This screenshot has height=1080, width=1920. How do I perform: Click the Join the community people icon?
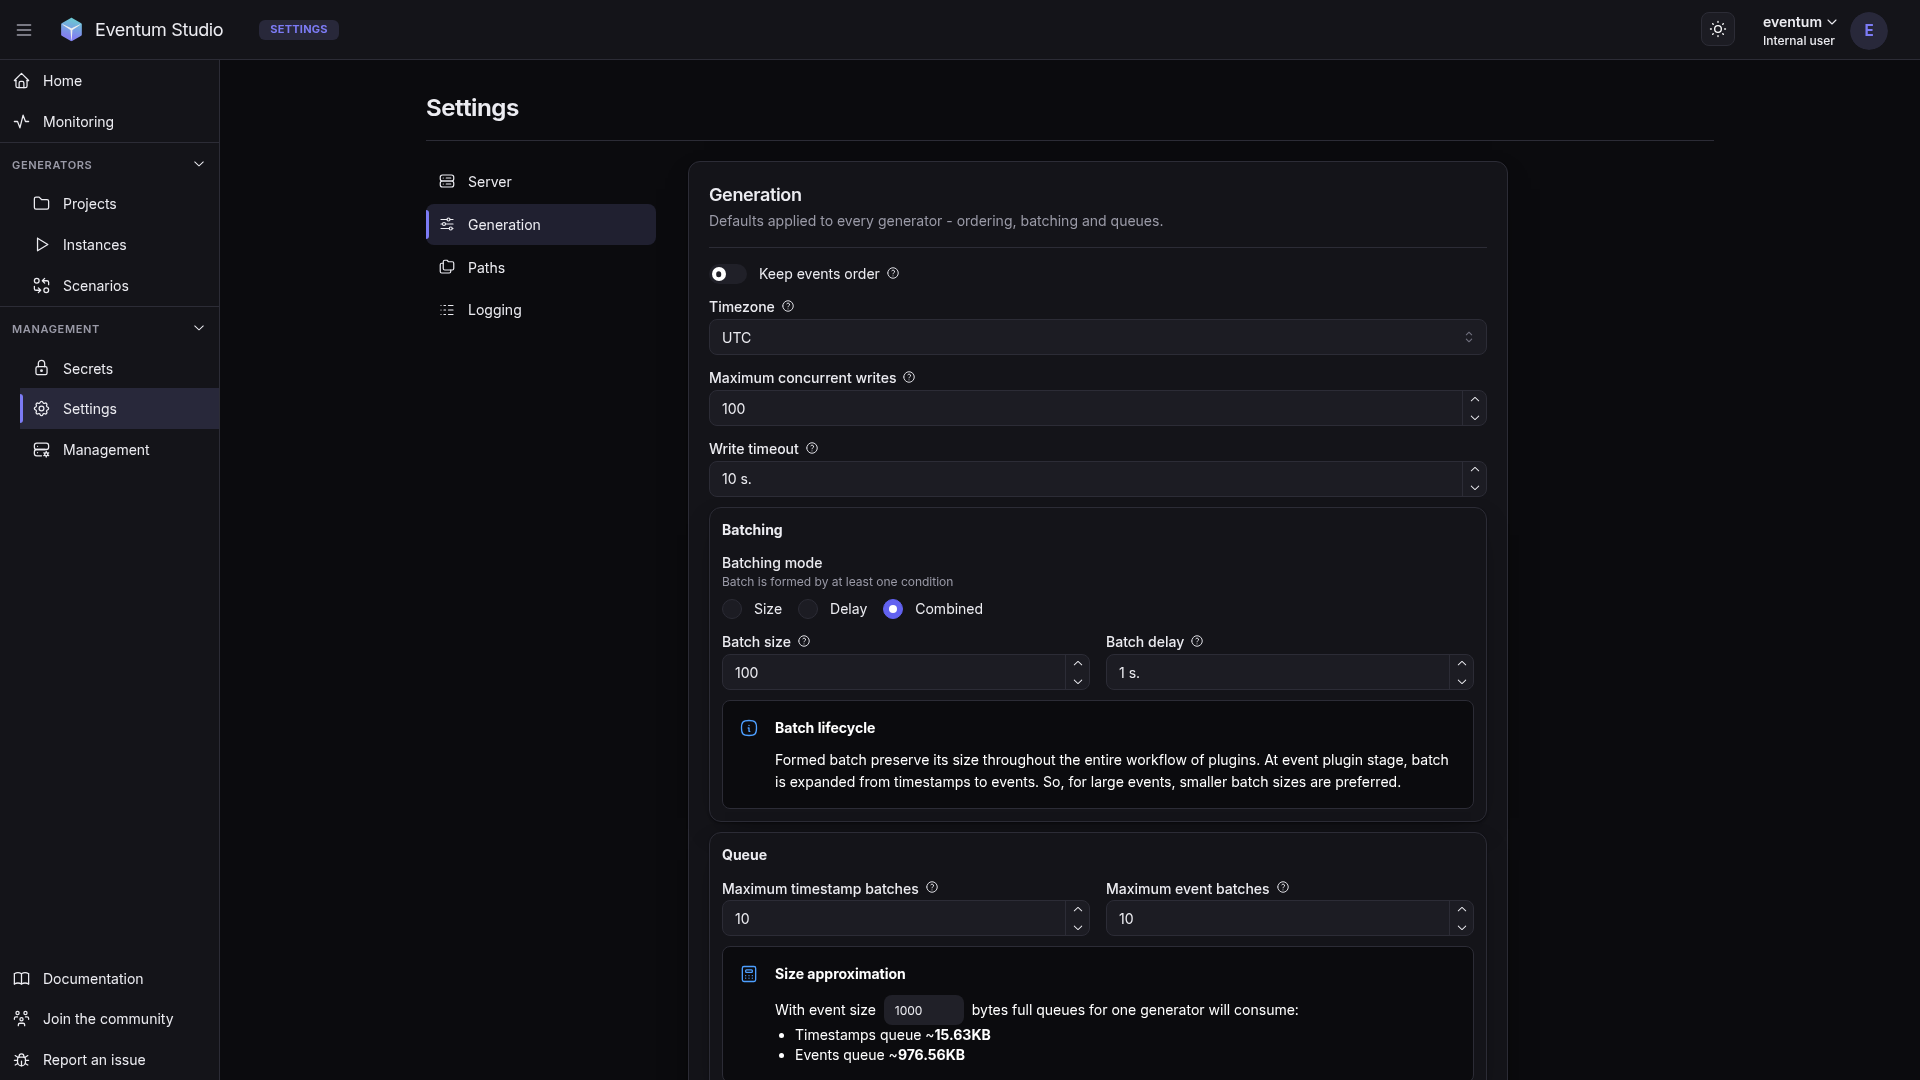[x=22, y=1019]
